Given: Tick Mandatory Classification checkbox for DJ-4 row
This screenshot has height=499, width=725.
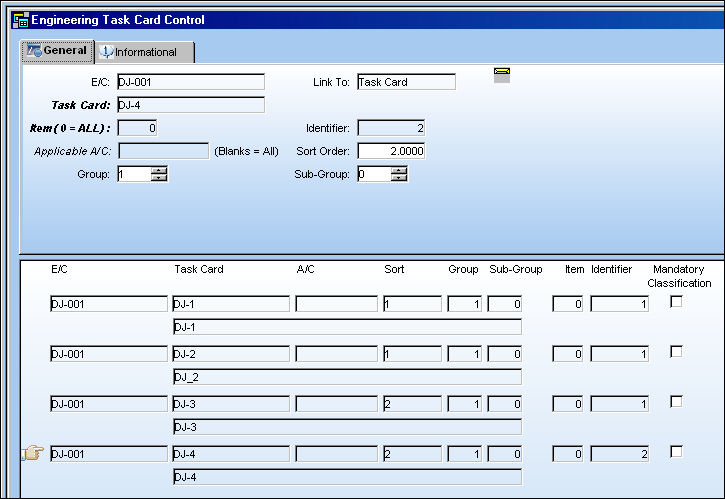Looking at the screenshot, I should [x=676, y=452].
